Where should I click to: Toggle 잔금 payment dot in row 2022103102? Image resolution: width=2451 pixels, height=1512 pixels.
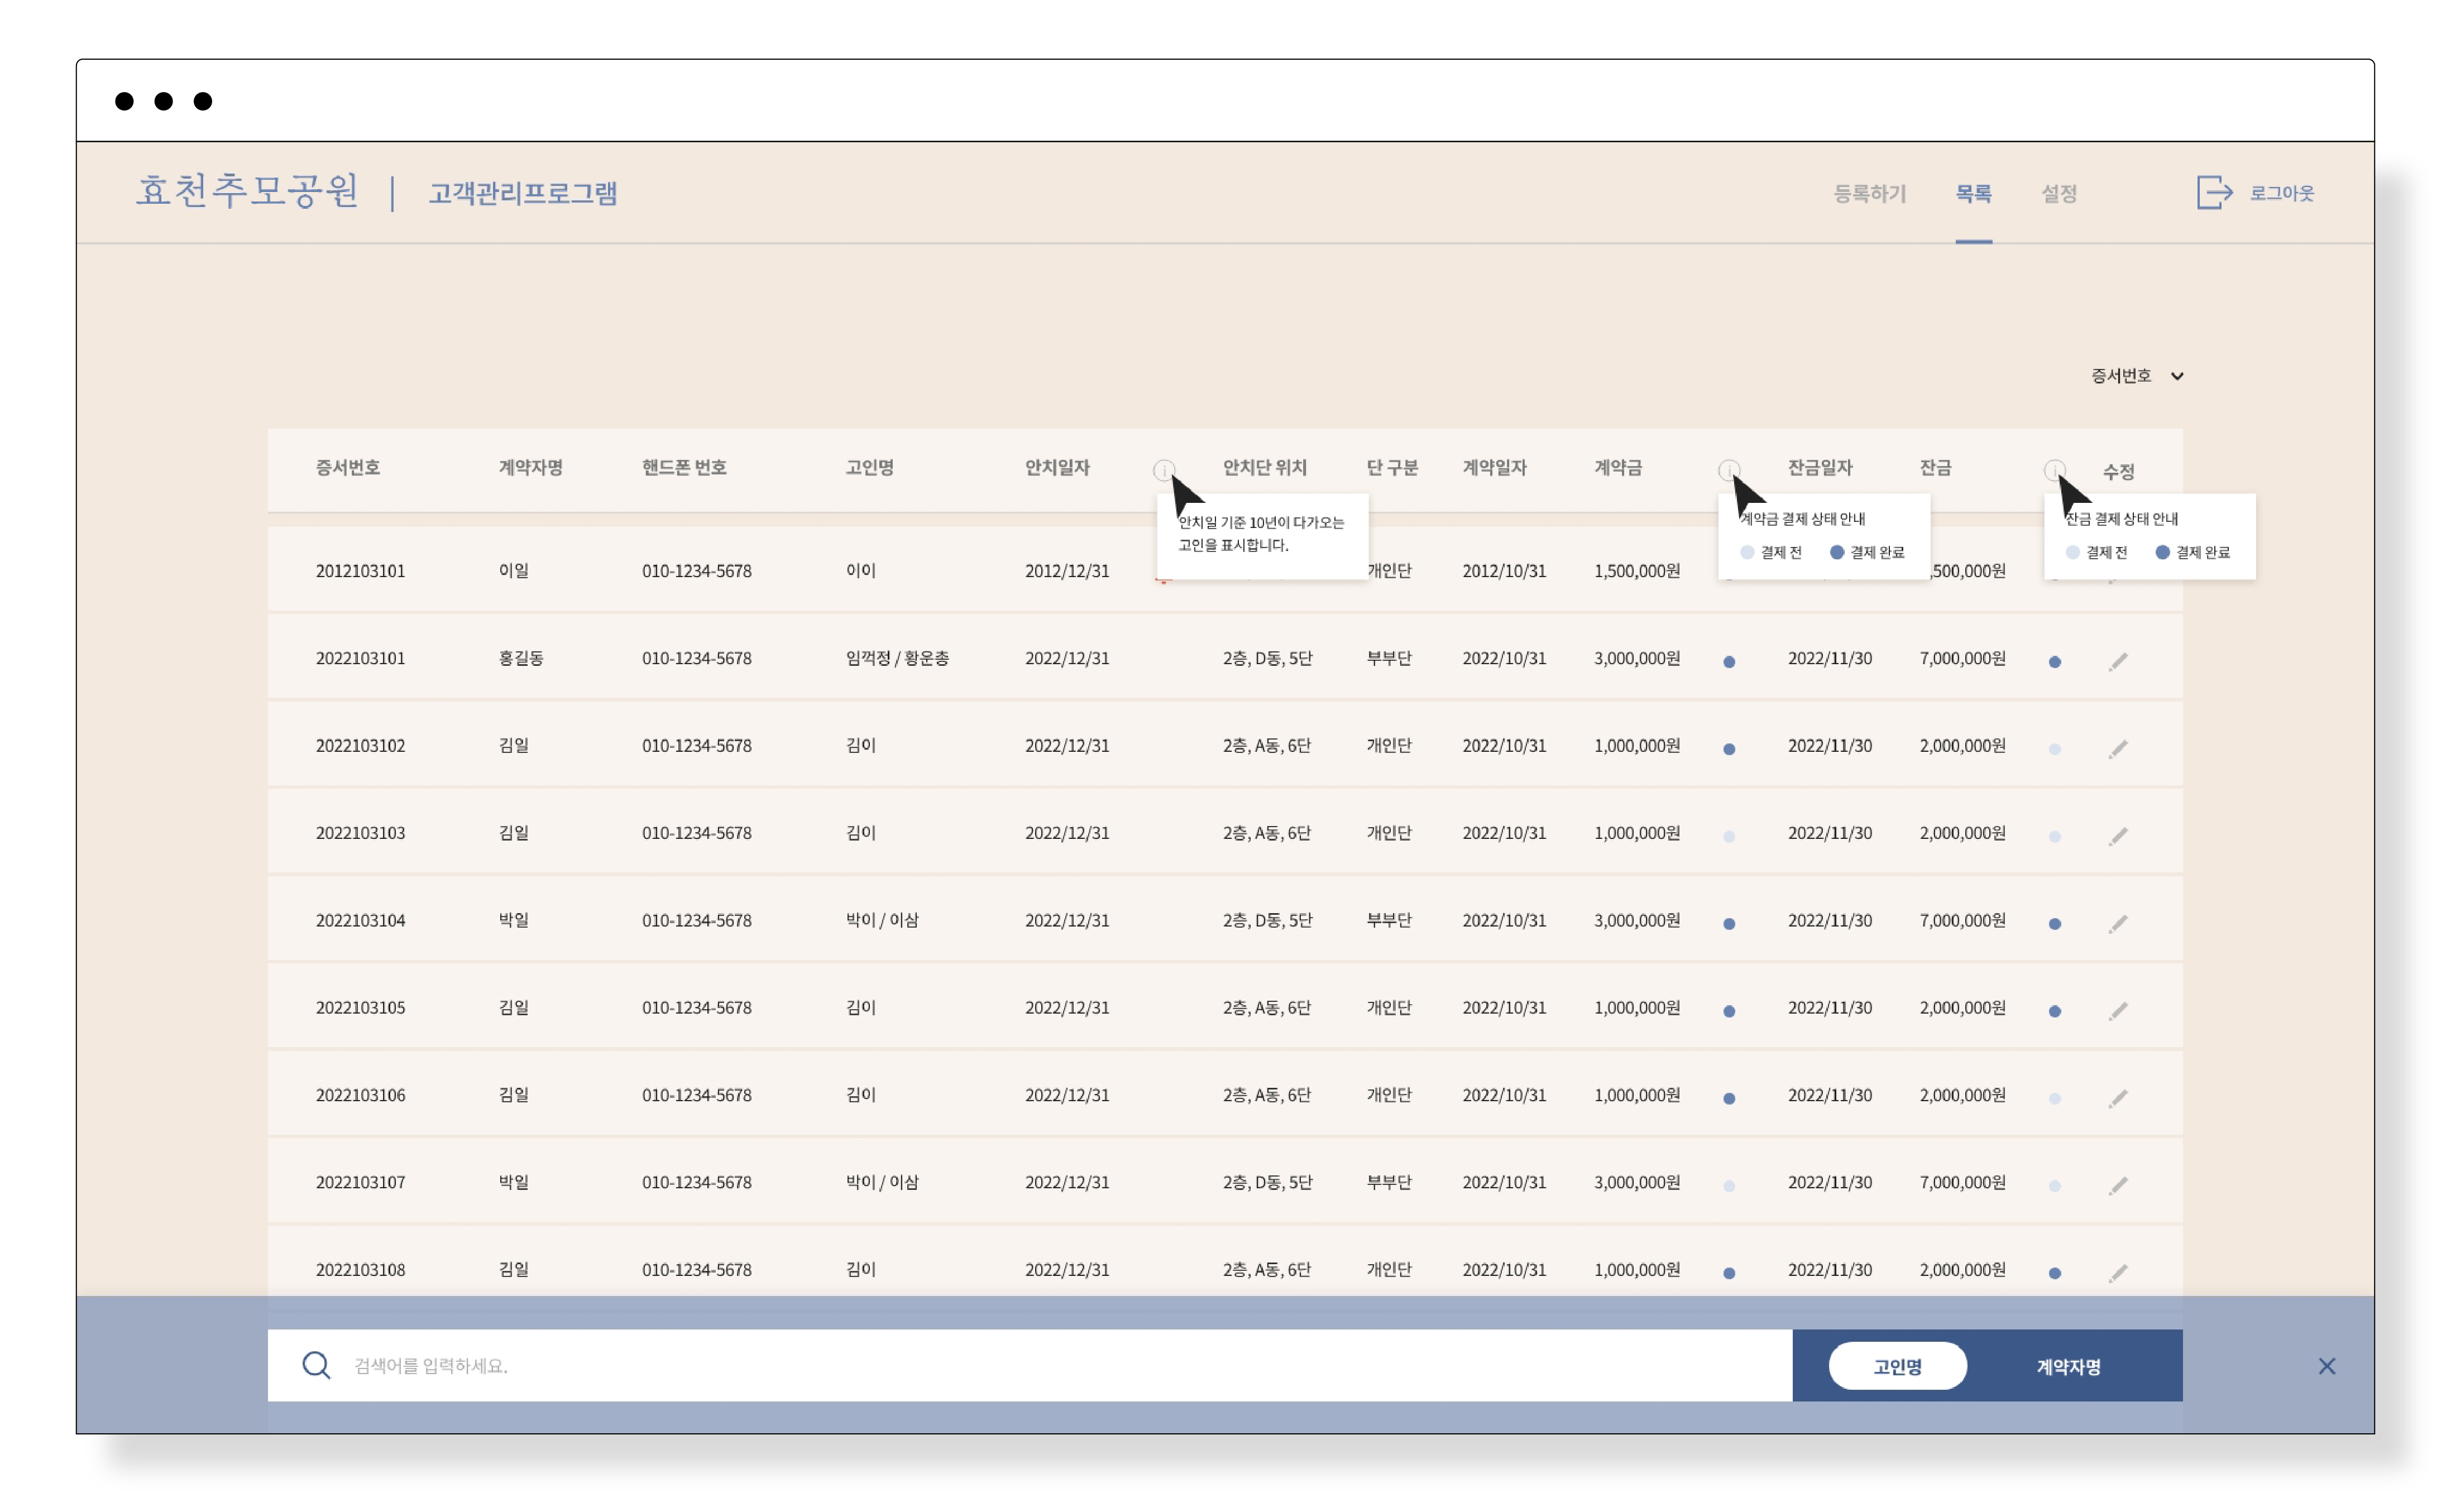2054,749
